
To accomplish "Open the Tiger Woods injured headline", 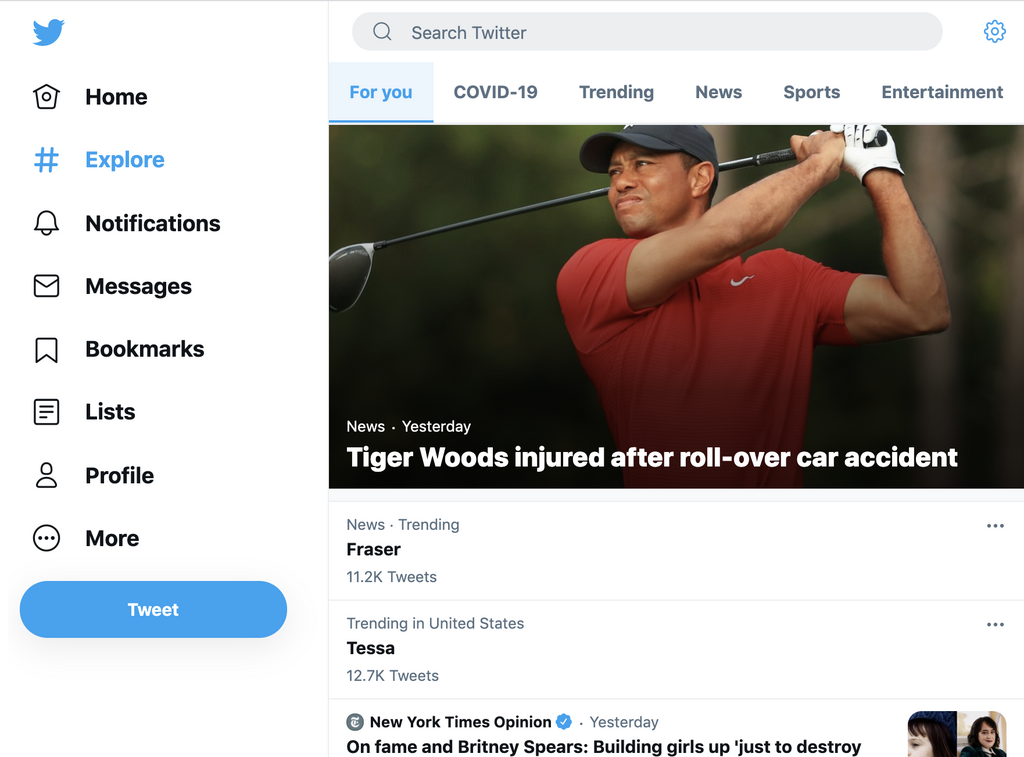I will click(x=652, y=458).
